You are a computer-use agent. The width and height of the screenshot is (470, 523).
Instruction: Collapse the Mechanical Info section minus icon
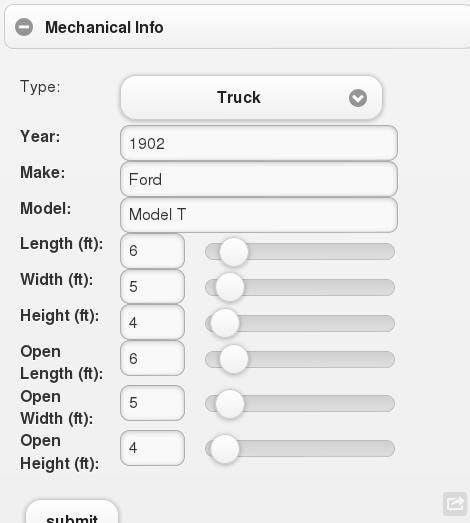[24, 27]
